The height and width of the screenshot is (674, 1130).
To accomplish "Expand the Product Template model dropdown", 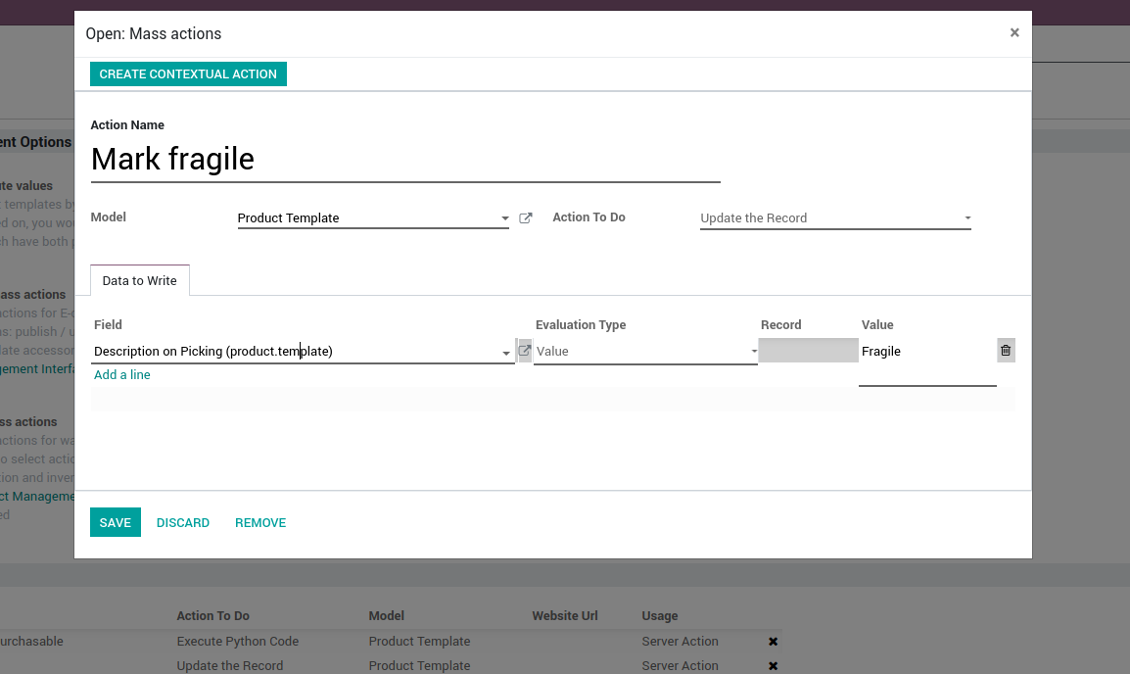I will [505, 218].
